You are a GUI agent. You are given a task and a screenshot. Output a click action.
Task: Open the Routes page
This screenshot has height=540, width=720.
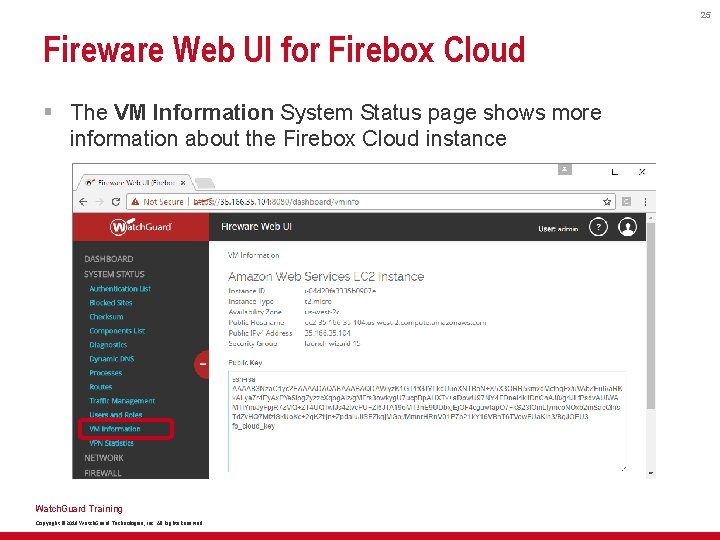(101, 387)
